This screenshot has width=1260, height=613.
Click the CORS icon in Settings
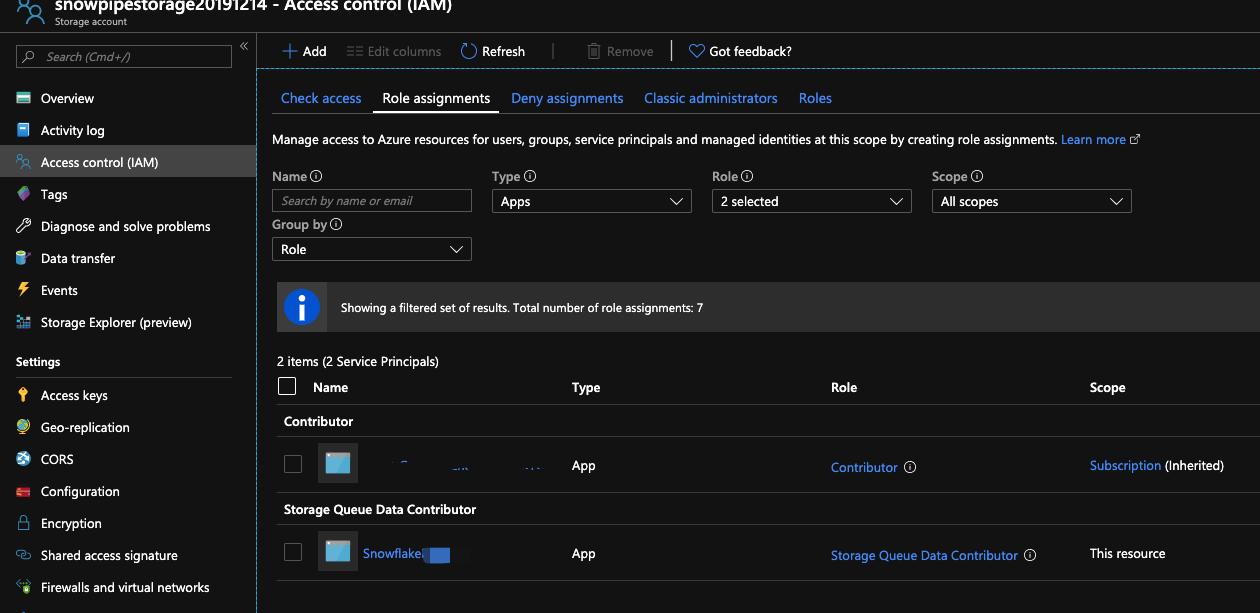click(23, 459)
